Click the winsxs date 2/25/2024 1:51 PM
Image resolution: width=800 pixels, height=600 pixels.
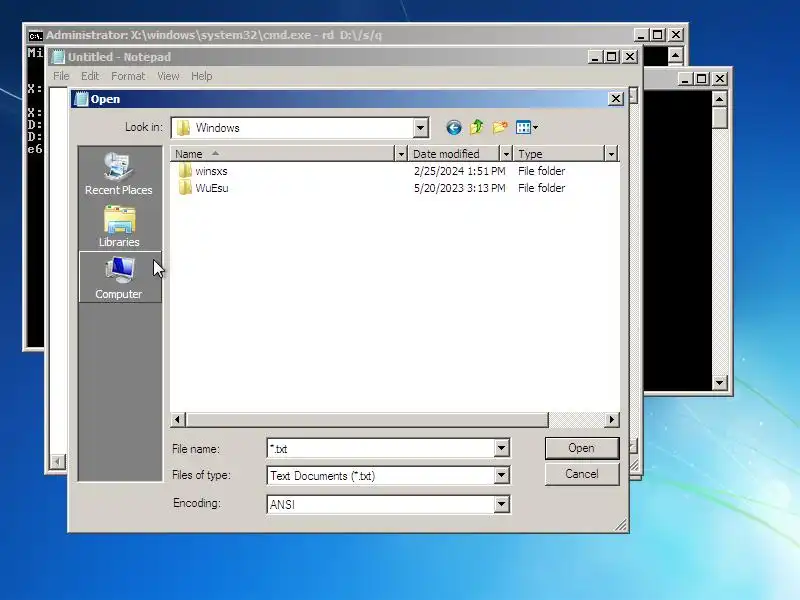coord(459,171)
